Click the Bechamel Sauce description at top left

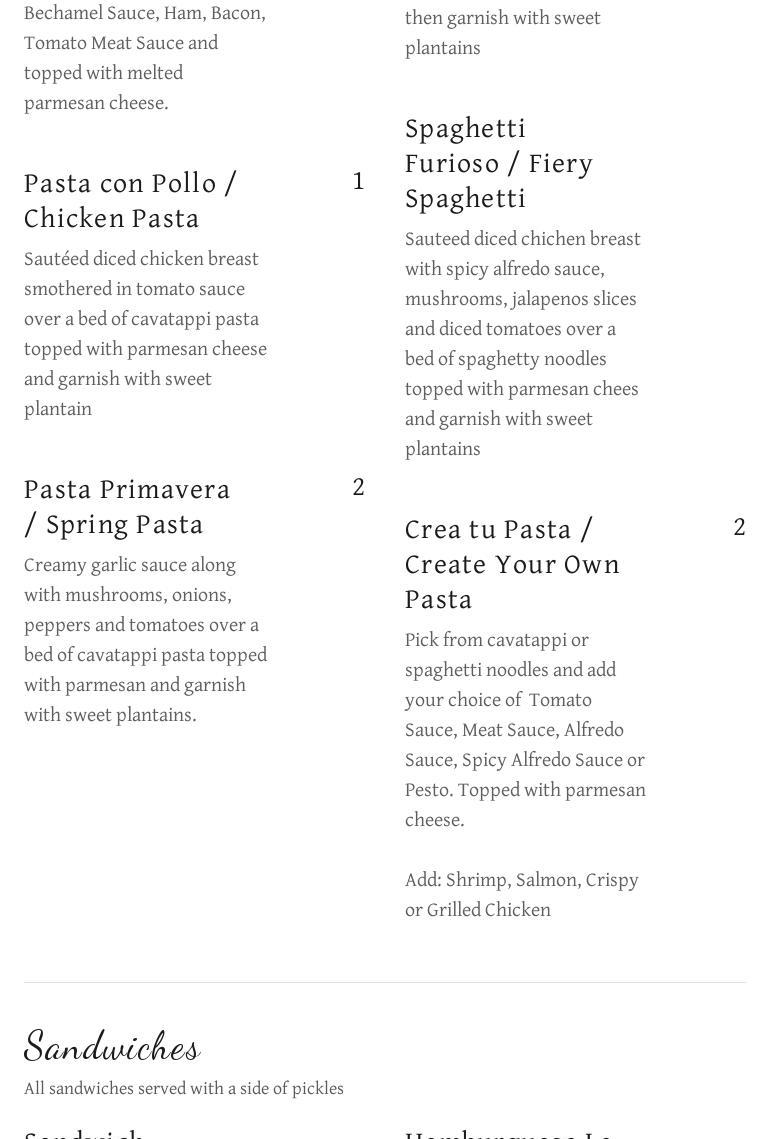coord(145,58)
